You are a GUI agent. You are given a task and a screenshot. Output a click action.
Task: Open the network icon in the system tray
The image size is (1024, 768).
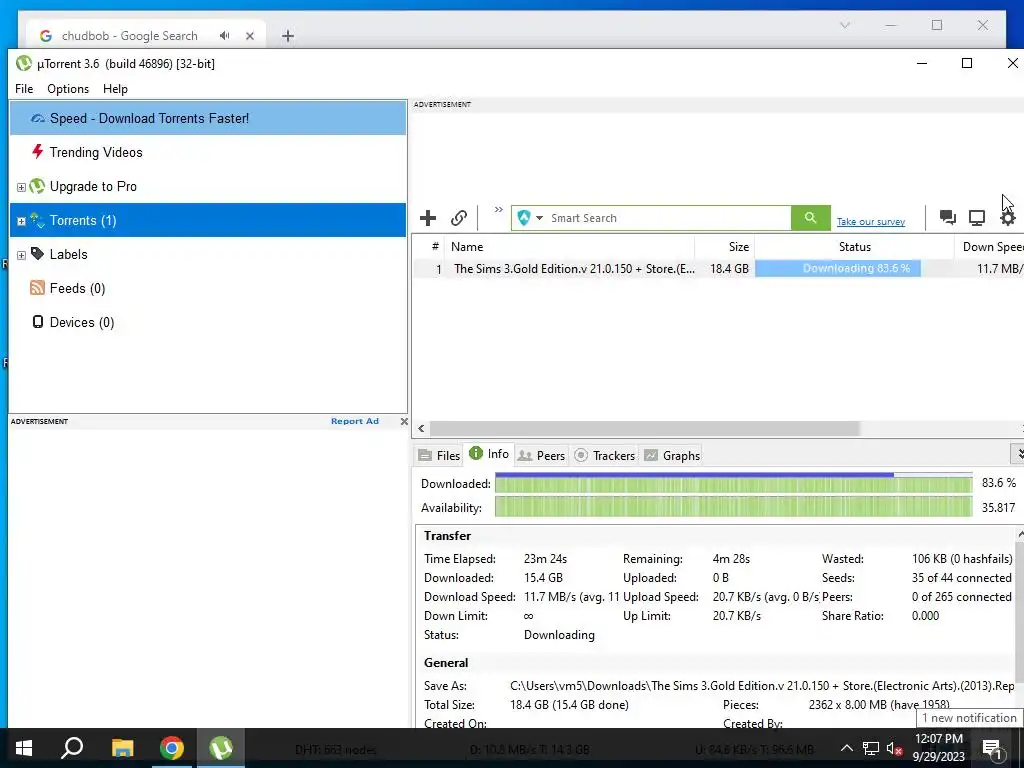tap(871, 748)
